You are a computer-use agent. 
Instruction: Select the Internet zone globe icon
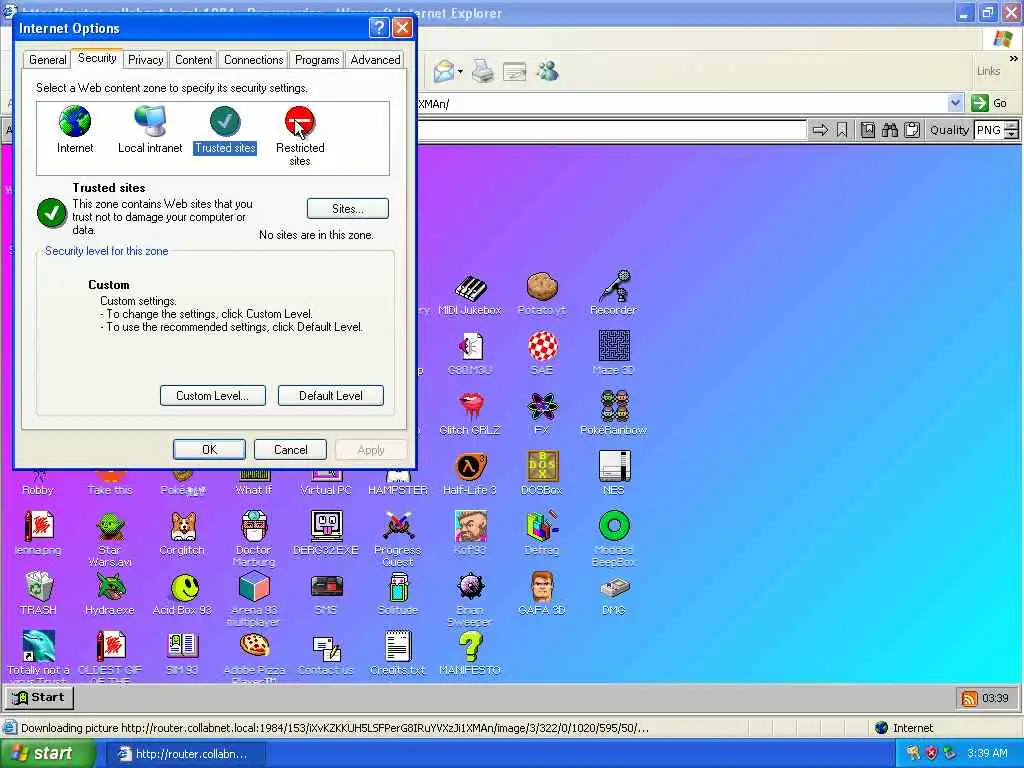tap(74, 121)
